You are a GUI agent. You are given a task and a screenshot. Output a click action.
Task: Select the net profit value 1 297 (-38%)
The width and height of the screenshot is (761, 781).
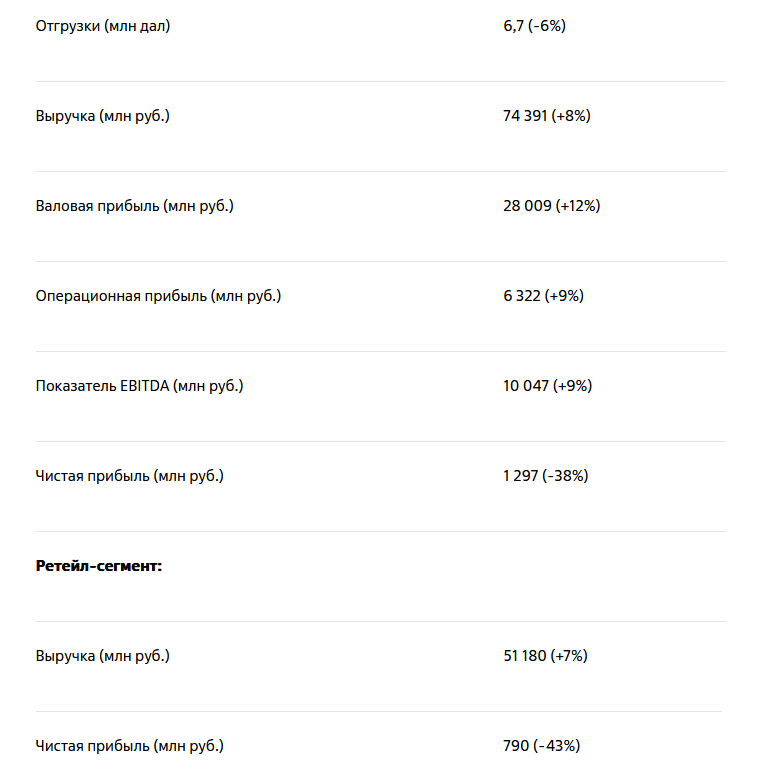coord(546,476)
